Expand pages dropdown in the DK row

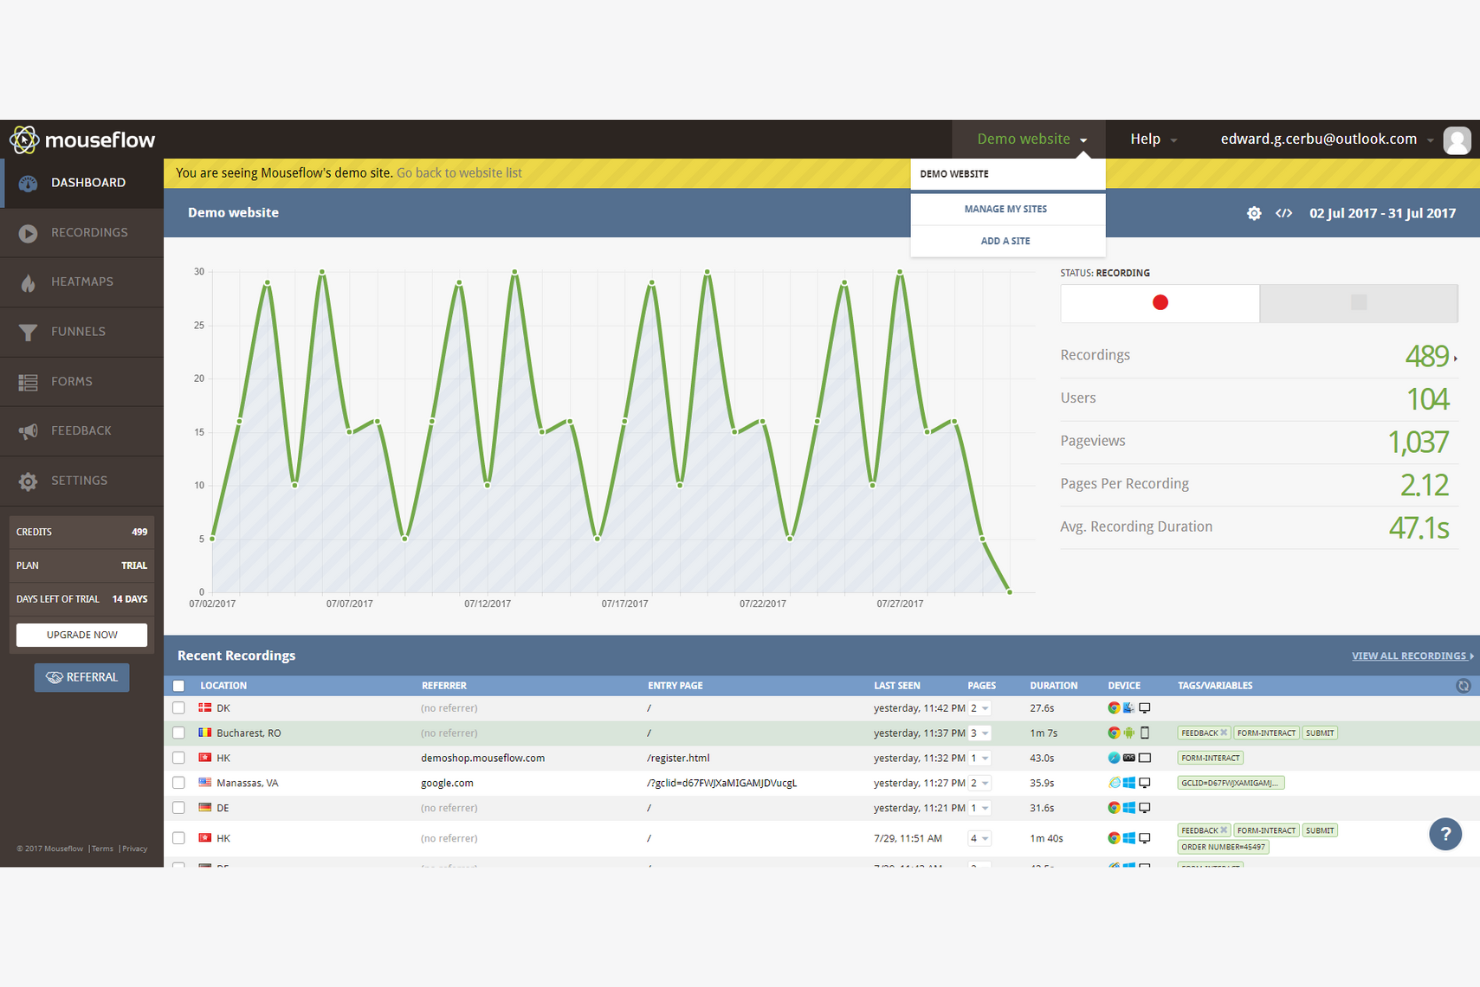(x=979, y=708)
